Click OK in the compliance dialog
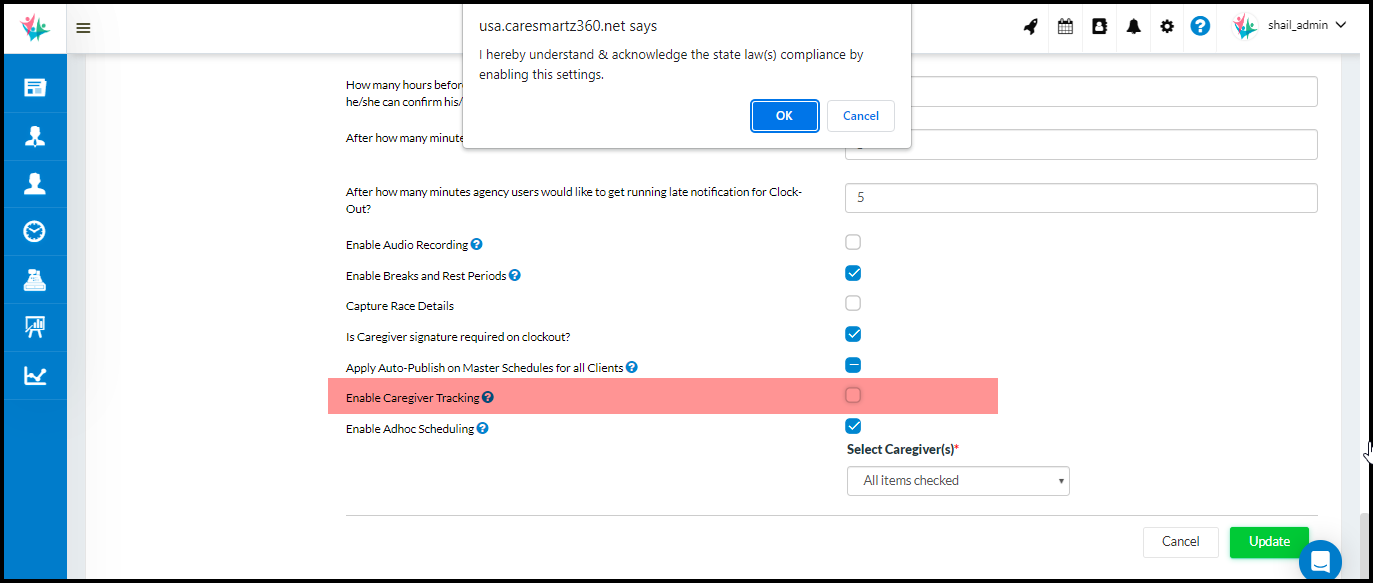The image size is (1373, 583). click(784, 116)
